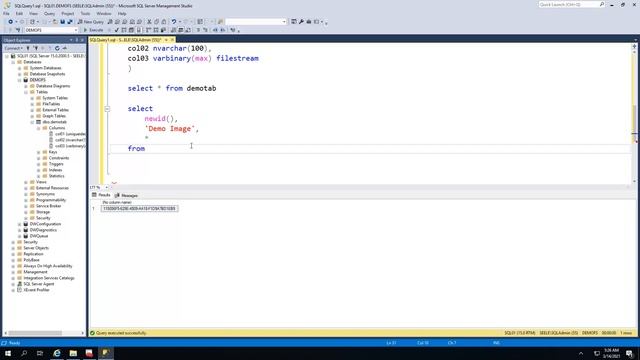Run the query with the Execute button
The height and width of the screenshot is (360, 640).
tap(93, 30)
